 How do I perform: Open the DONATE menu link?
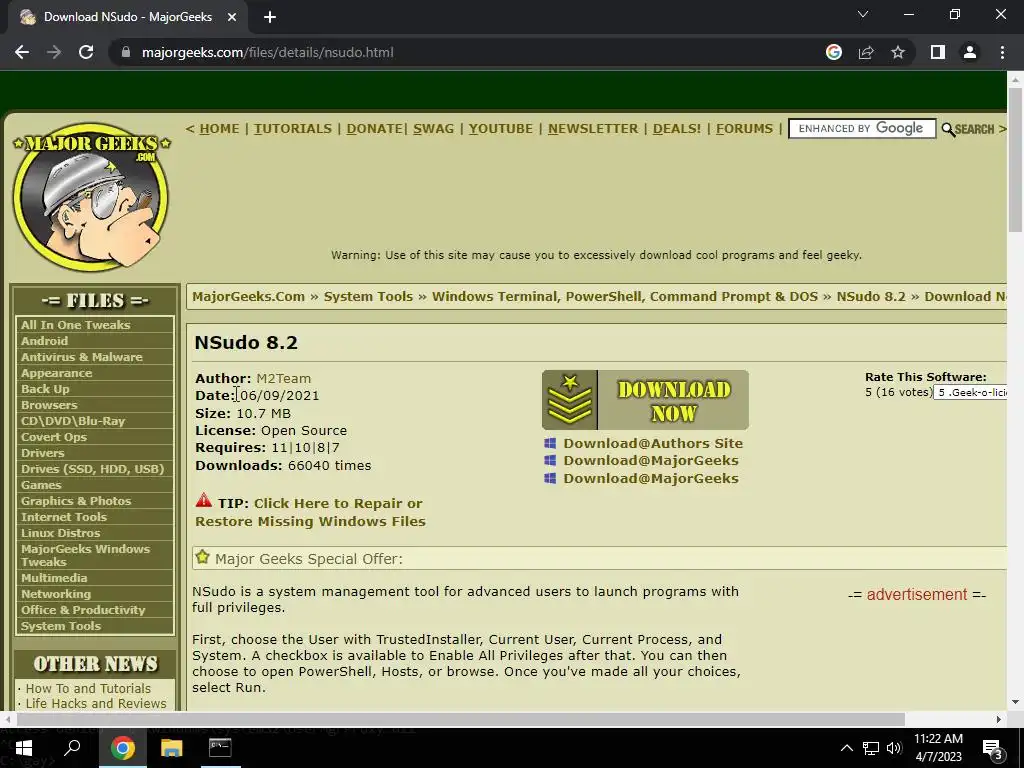click(374, 129)
